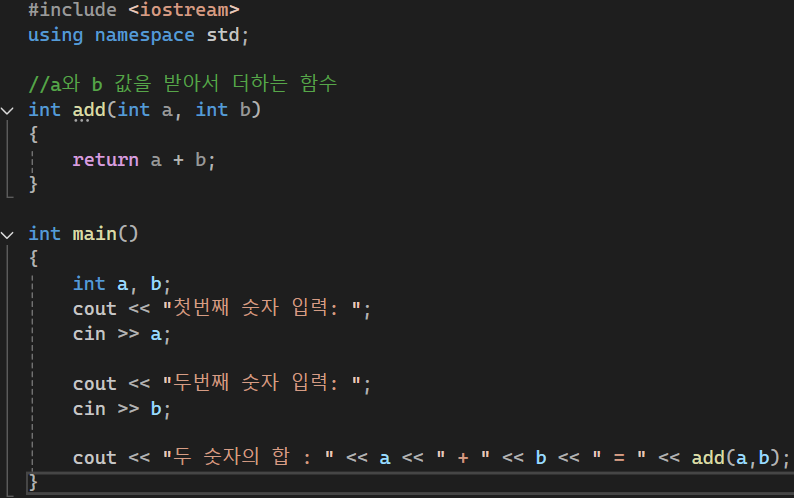794x498 pixels.
Task: Click the 'add' function name in its definition
Action: click(x=89, y=110)
